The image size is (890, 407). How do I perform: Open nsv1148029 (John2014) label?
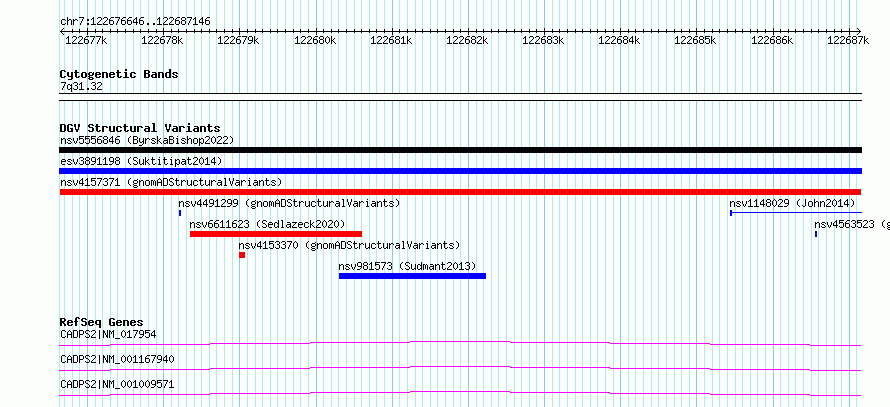click(792, 203)
